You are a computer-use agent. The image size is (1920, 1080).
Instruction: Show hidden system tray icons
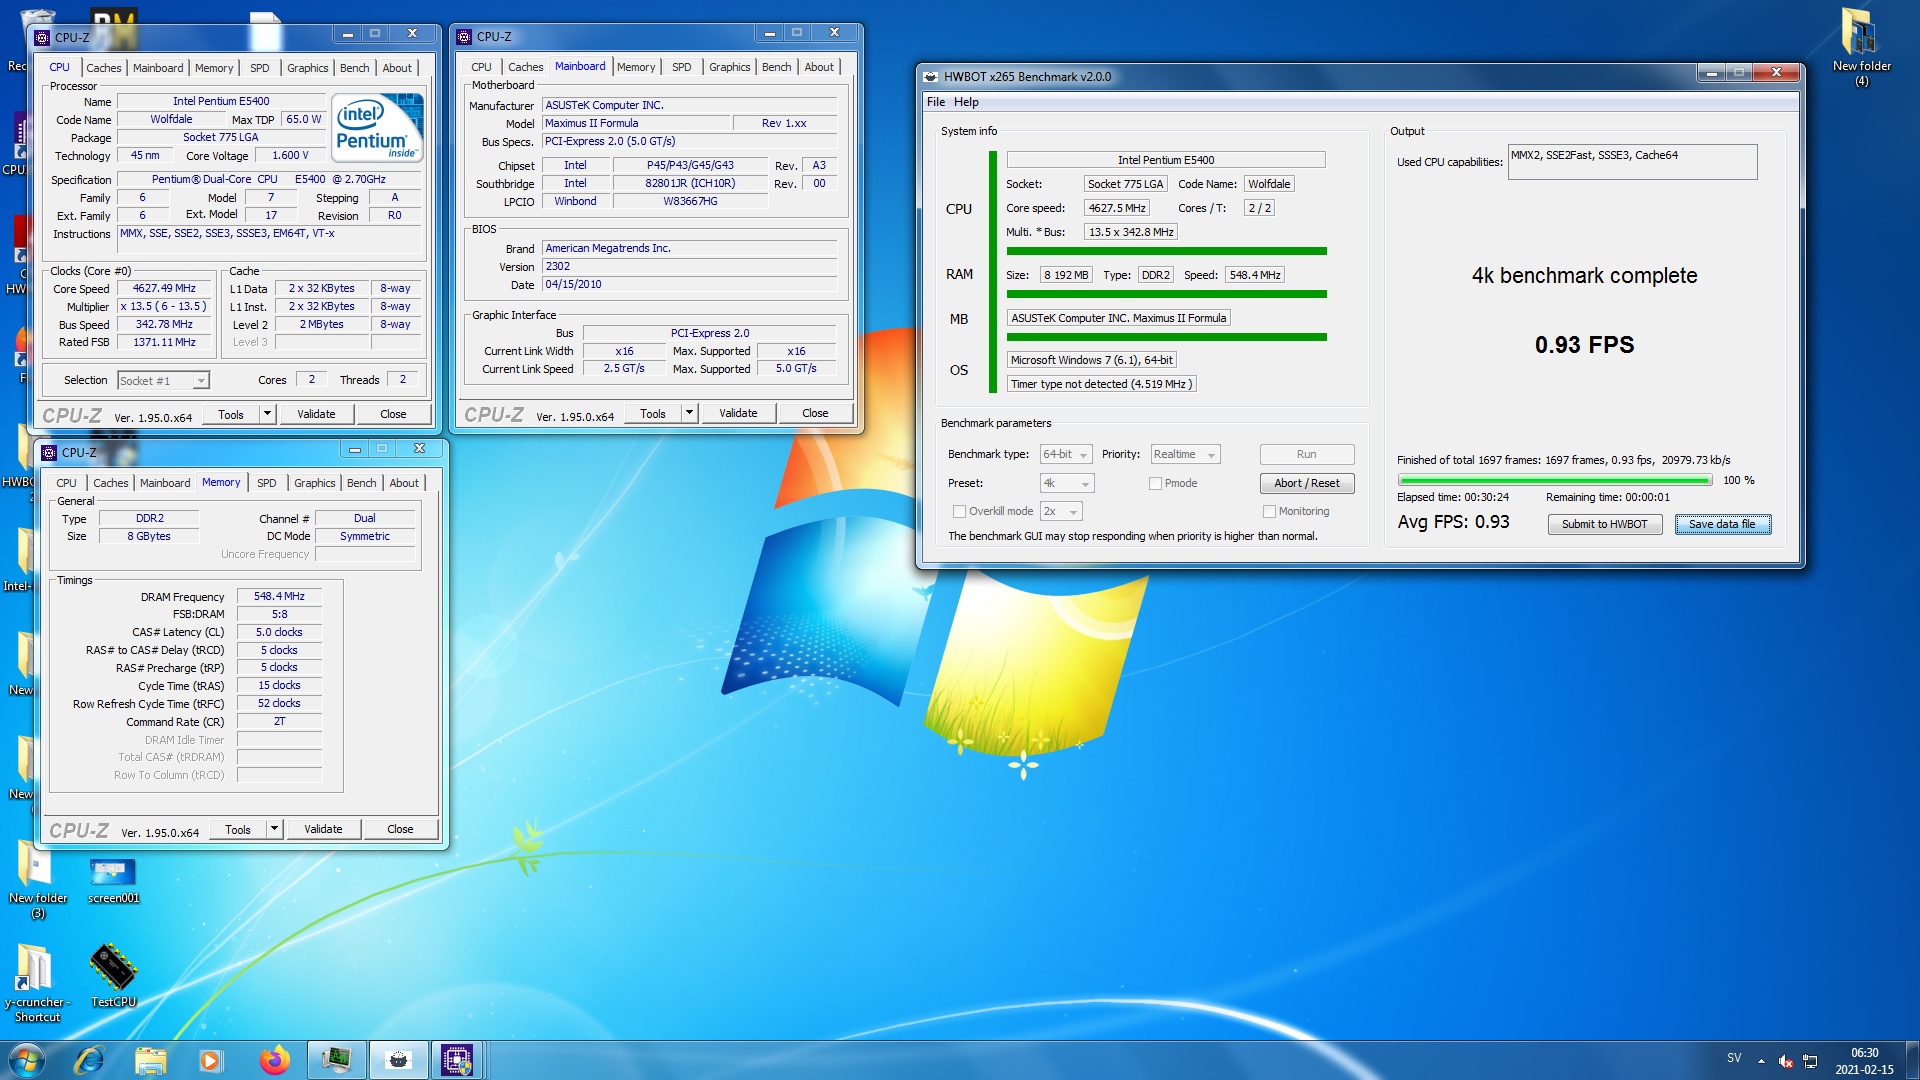pyautogui.click(x=1761, y=1060)
